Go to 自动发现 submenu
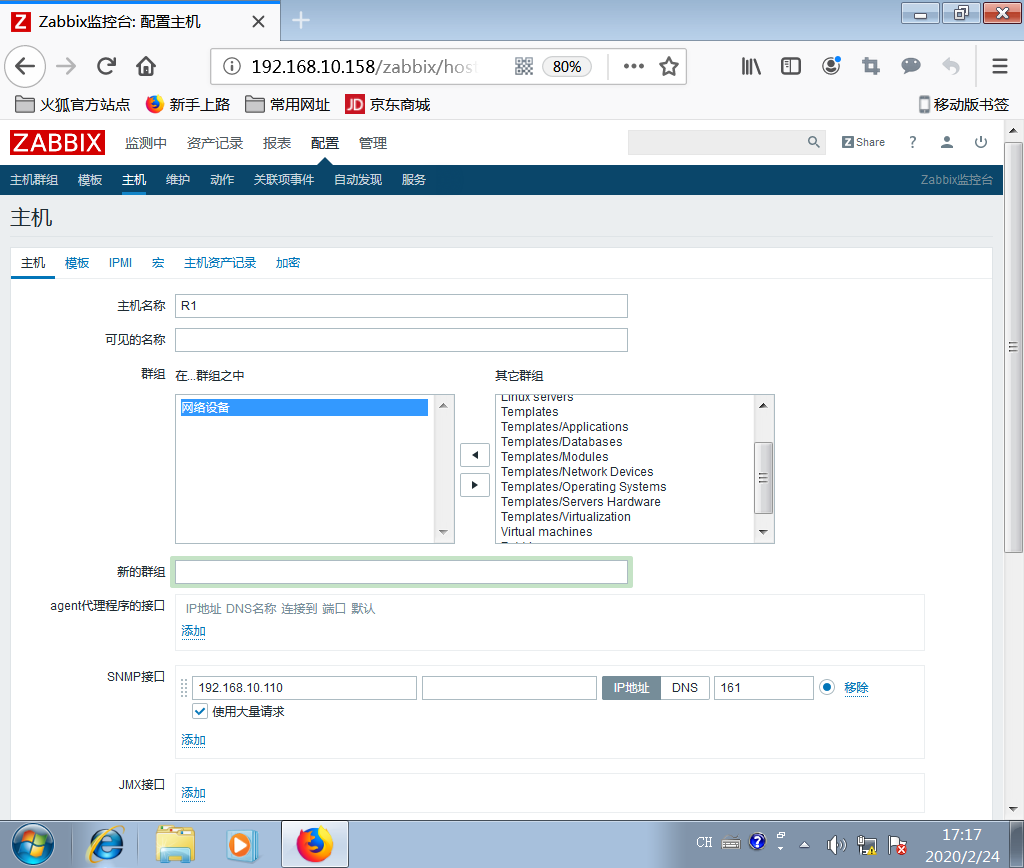Viewport: 1024px width, 868px height. pos(358,180)
